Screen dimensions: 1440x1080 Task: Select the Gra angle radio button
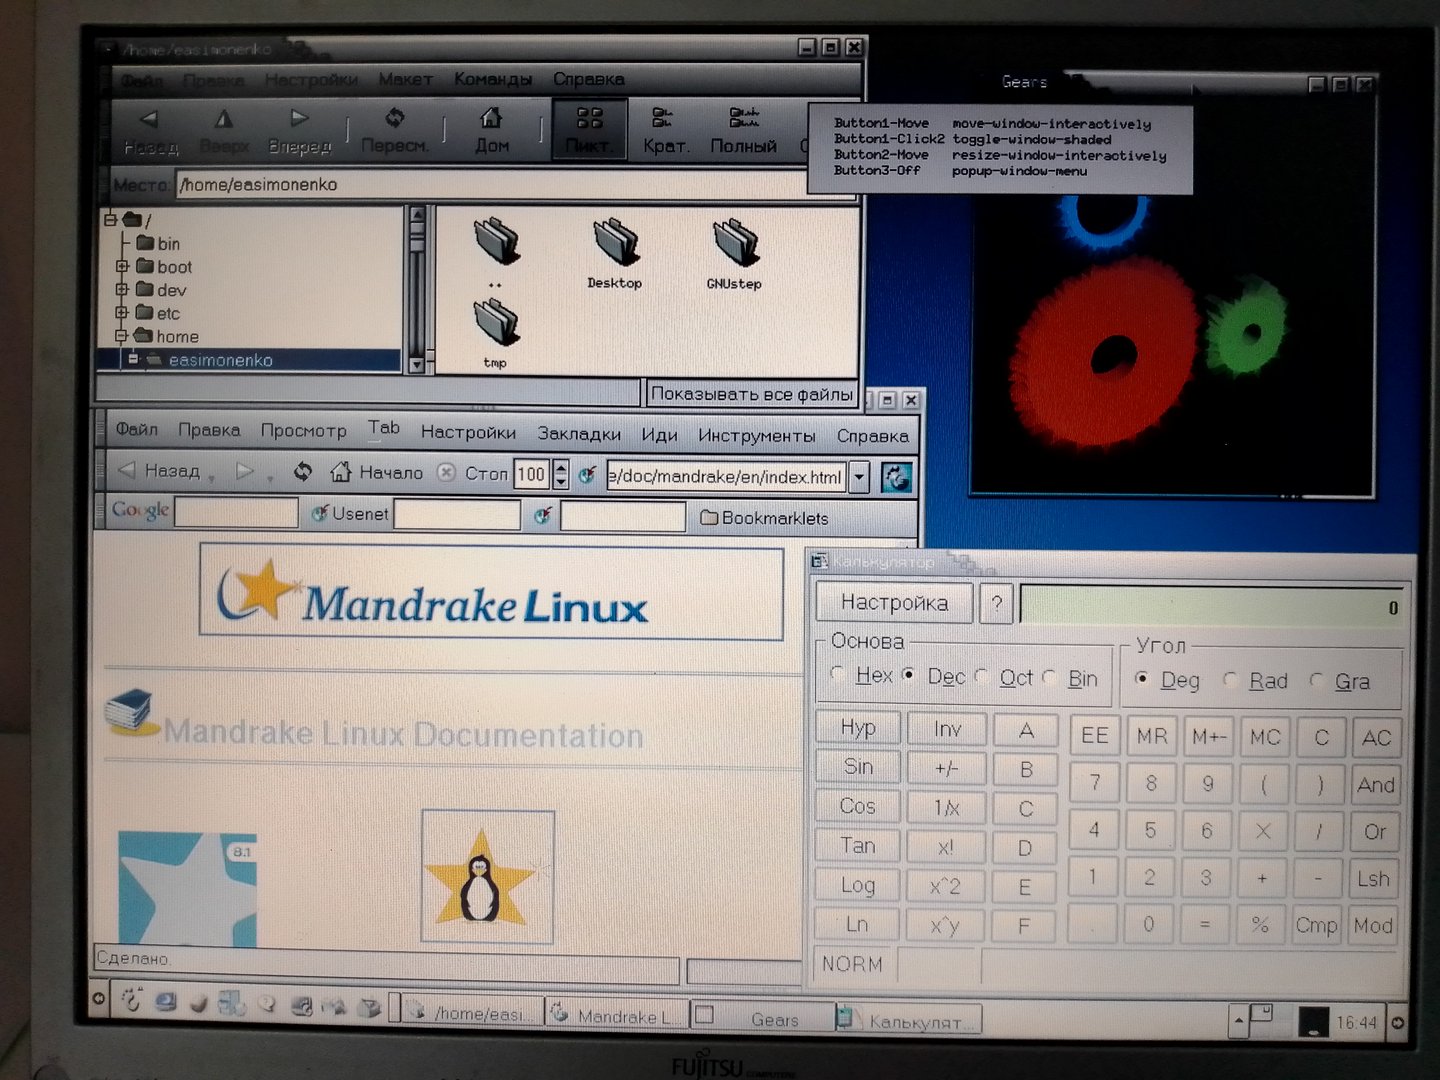coord(1316,680)
